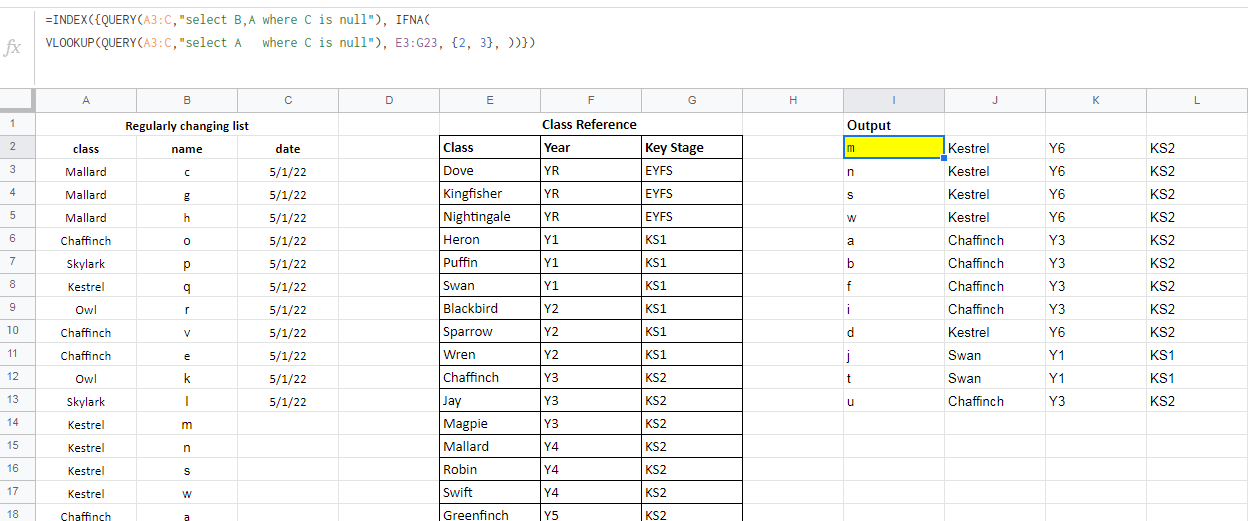Click 'YR' in the Kingfisher row
Image resolution: width=1248 pixels, height=521 pixels.
[x=591, y=193]
